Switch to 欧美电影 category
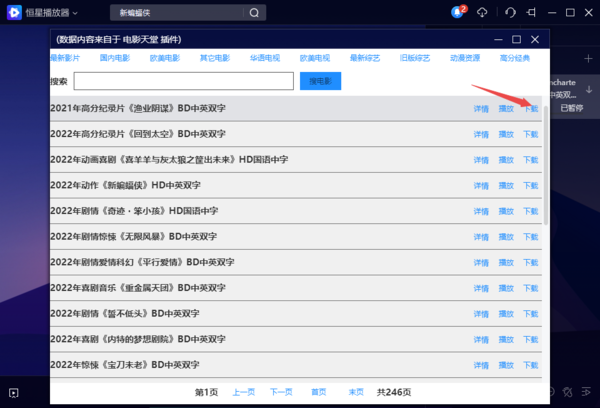 [165, 58]
